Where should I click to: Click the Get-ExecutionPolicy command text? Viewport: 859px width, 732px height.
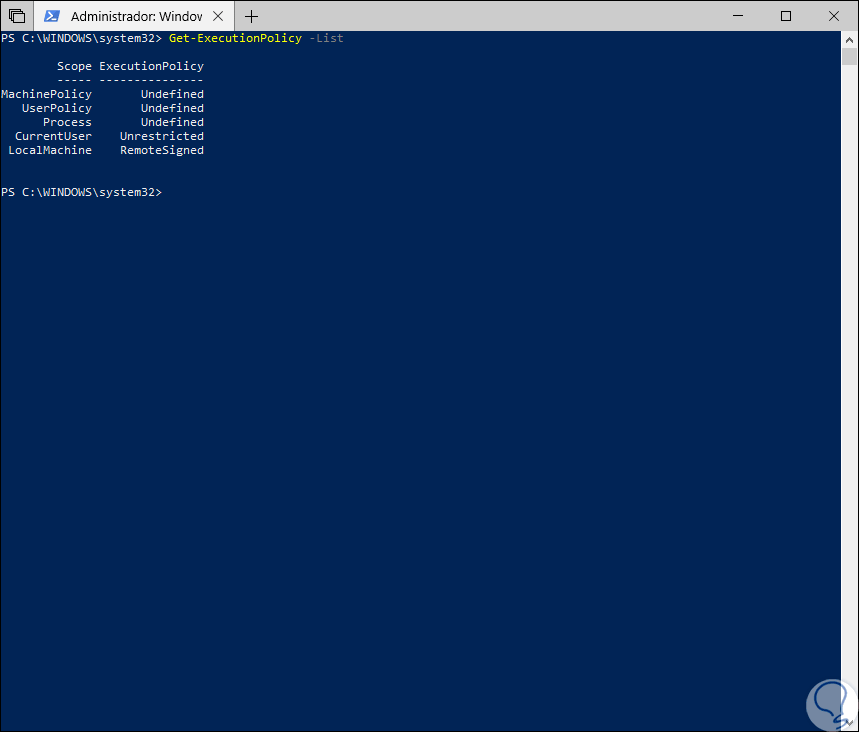235,38
